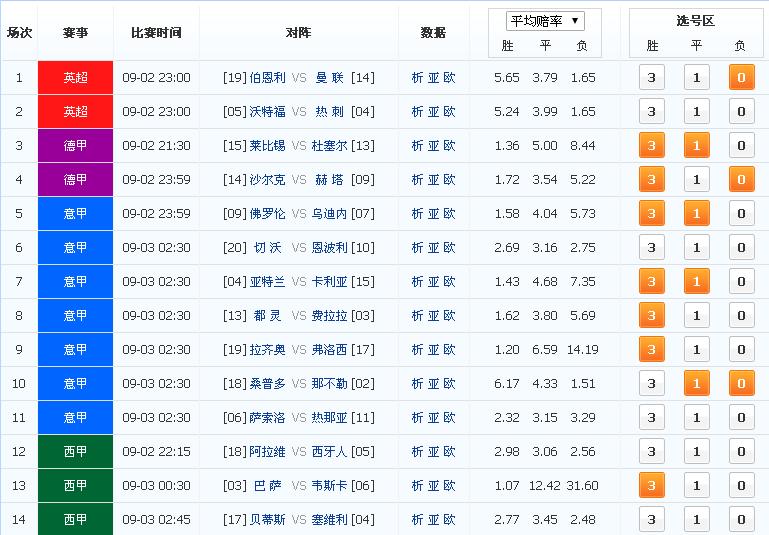Deselect win 3 for 巴萨 vs 韦斯卡
Viewport: 769px width, 535px height.
[x=651, y=485]
